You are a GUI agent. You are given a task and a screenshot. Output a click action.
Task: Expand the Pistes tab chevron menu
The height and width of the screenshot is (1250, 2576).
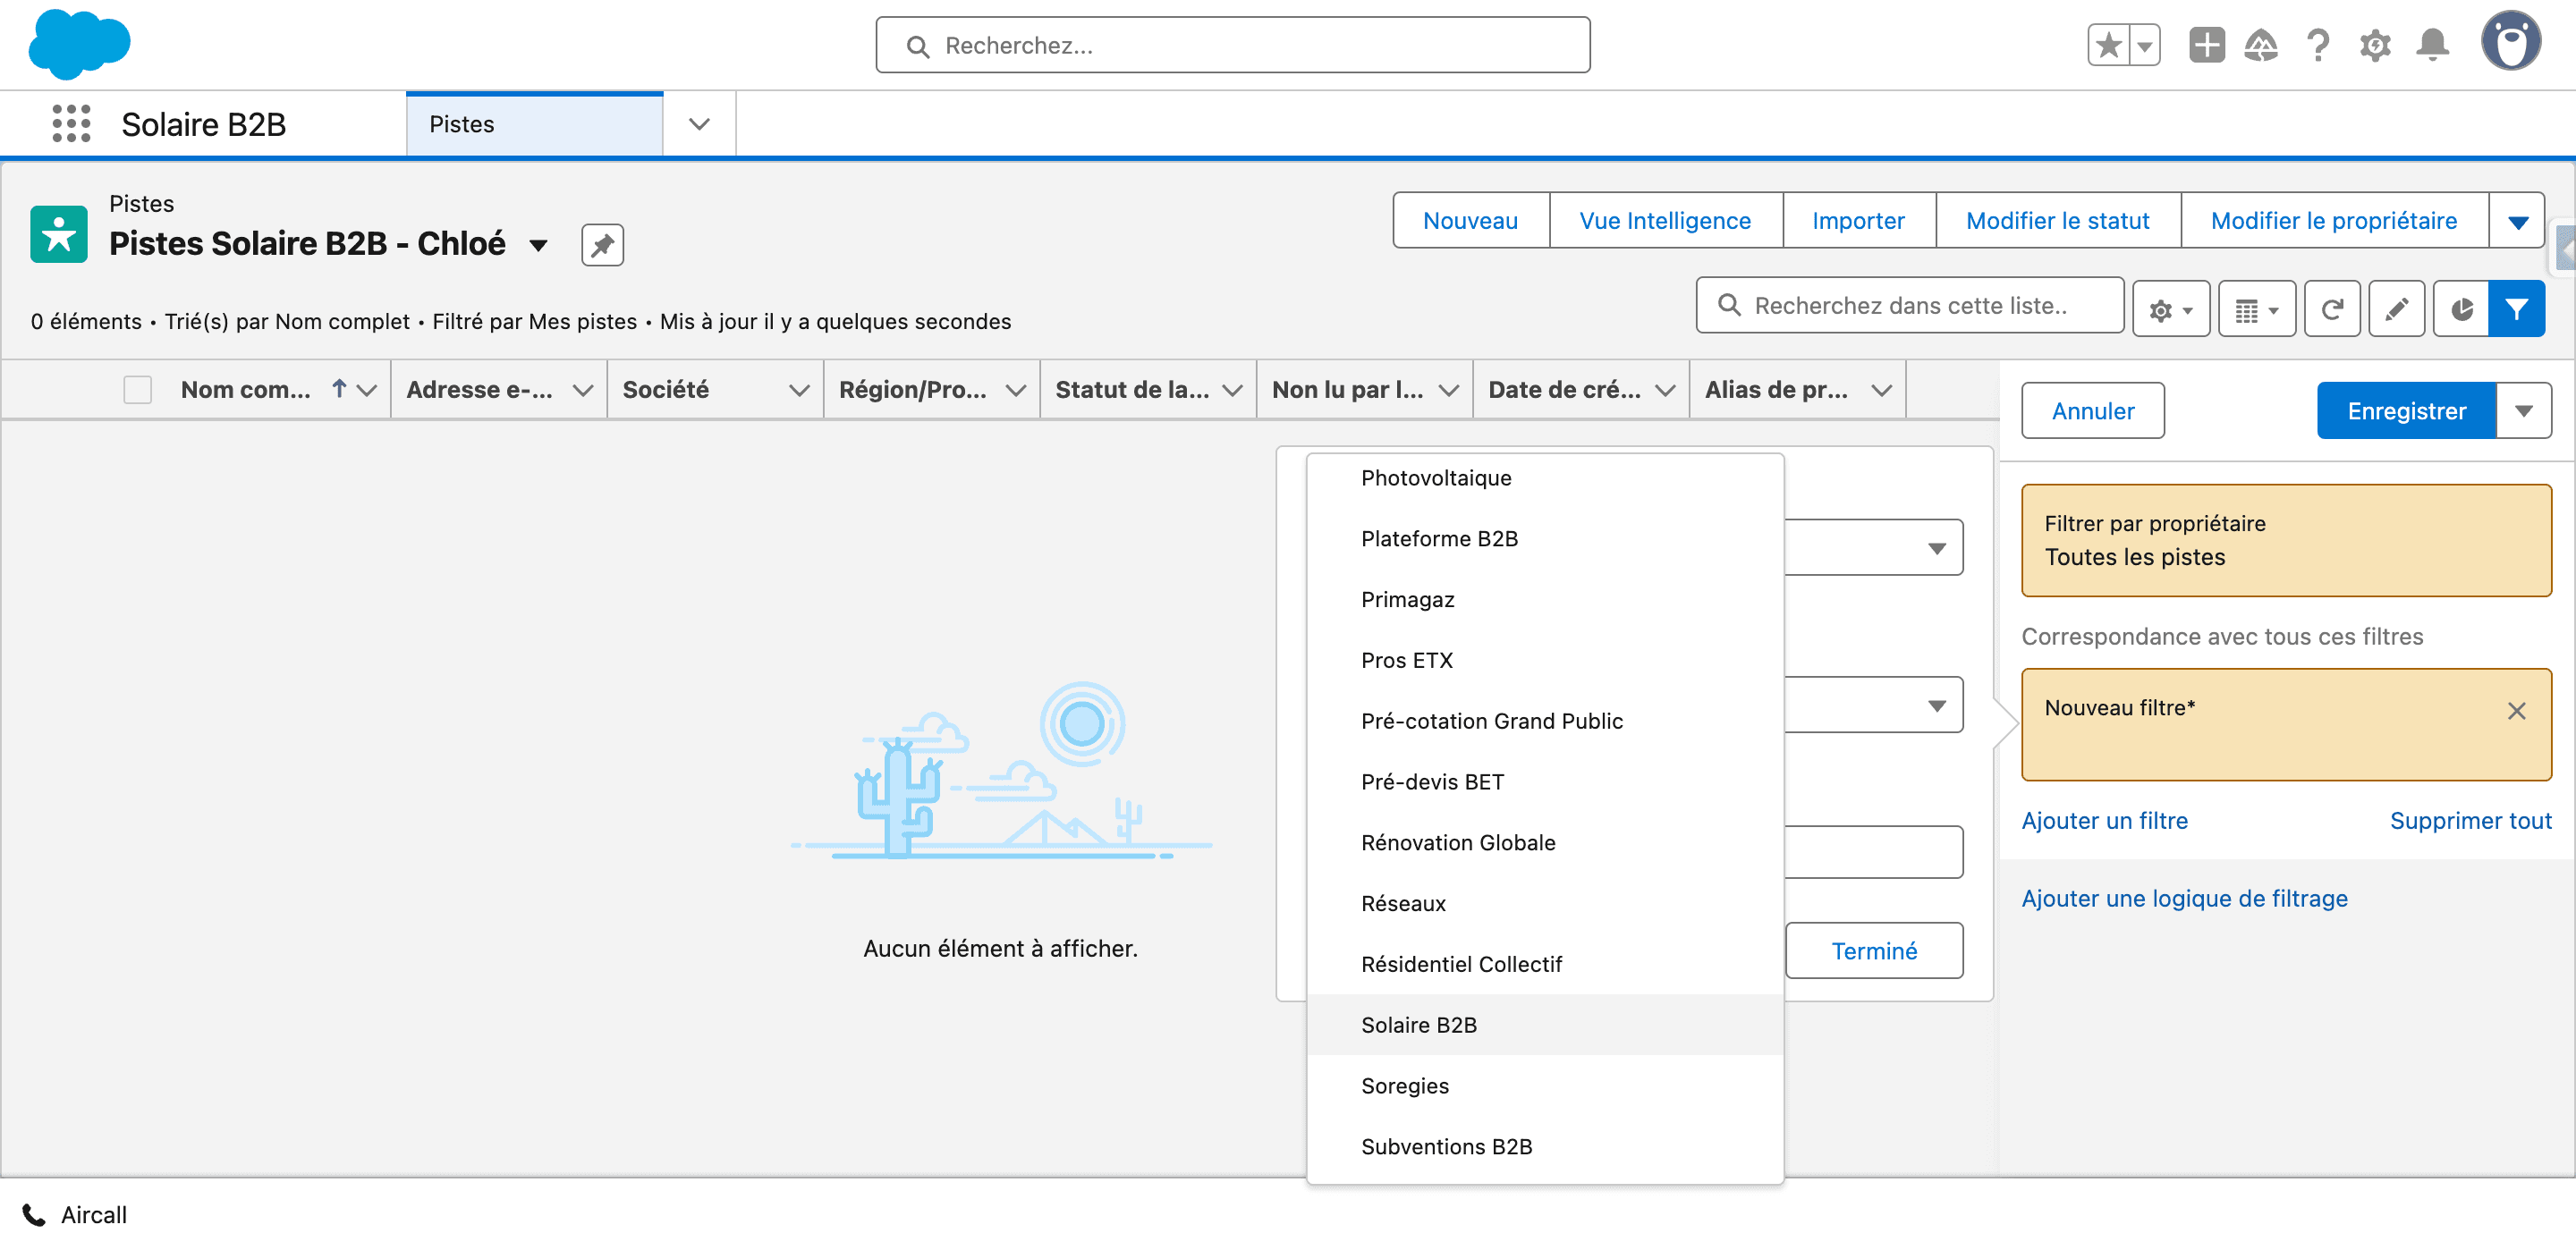(699, 124)
